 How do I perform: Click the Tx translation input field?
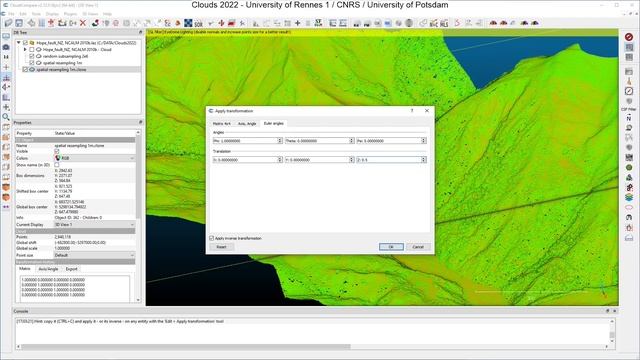point(245,160)
